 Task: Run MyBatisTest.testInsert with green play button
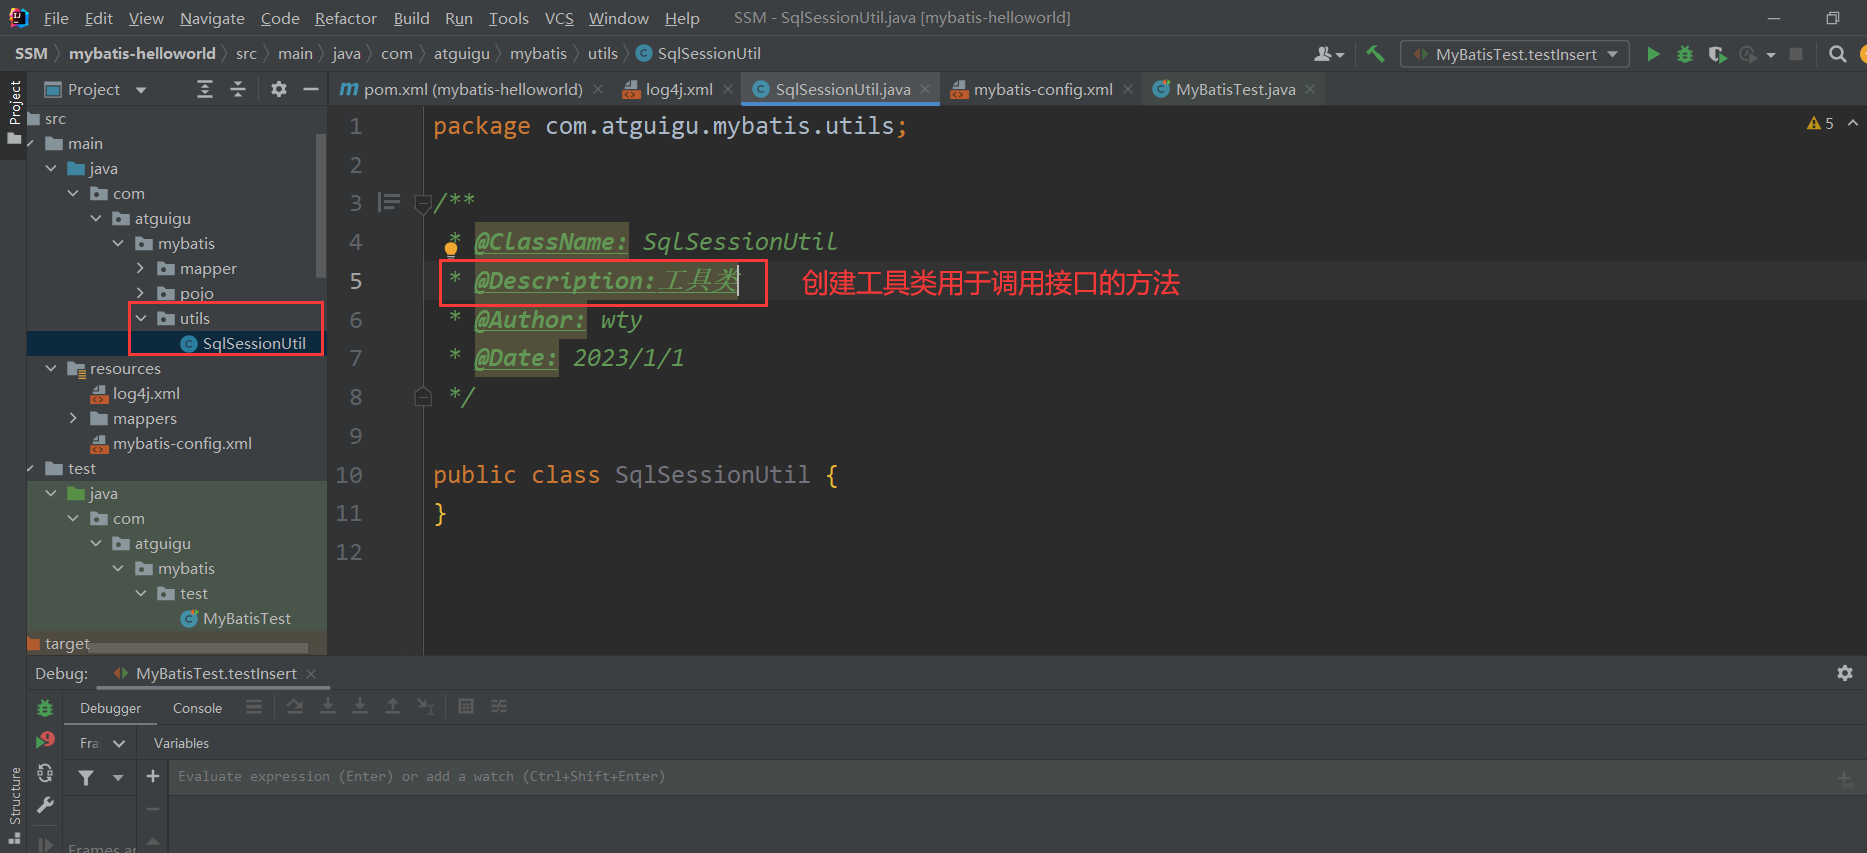click(1653, 54)
